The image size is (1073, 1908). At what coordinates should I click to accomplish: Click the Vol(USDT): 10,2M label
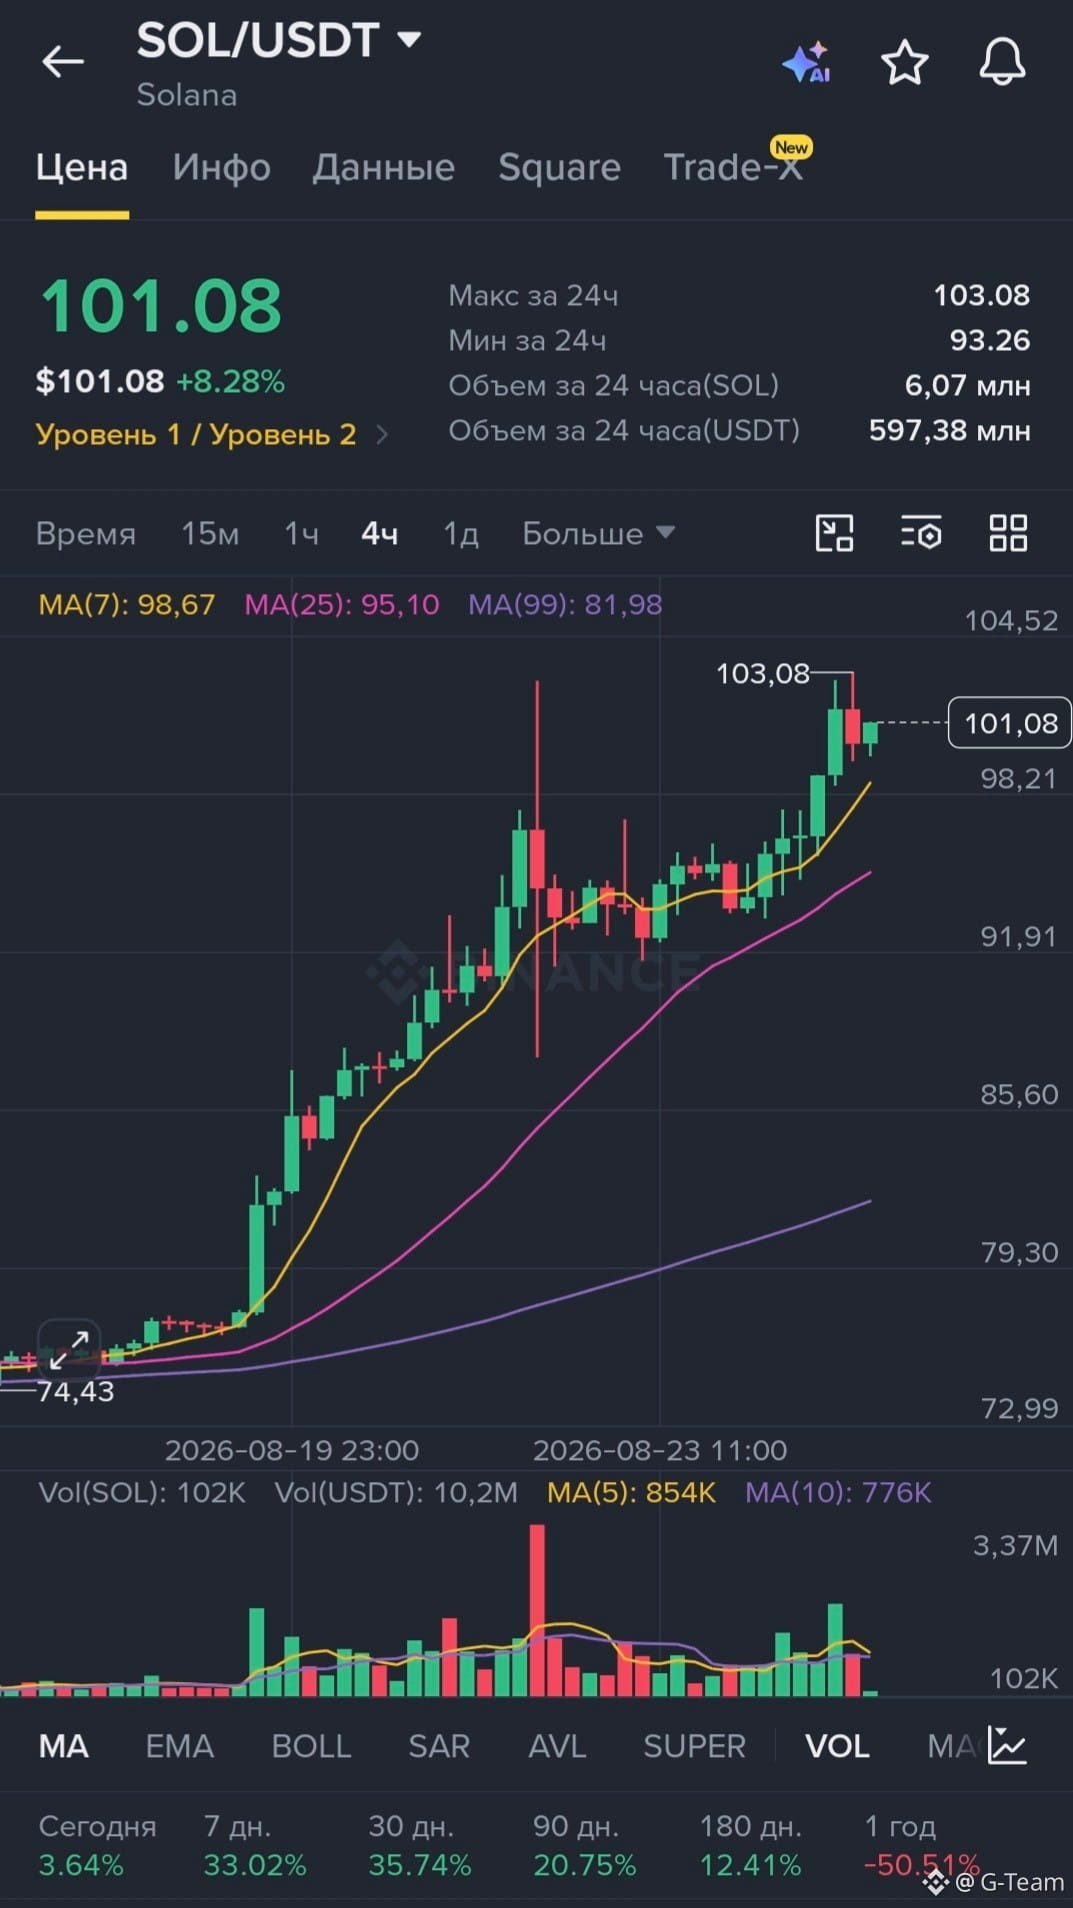point(396,1492)
